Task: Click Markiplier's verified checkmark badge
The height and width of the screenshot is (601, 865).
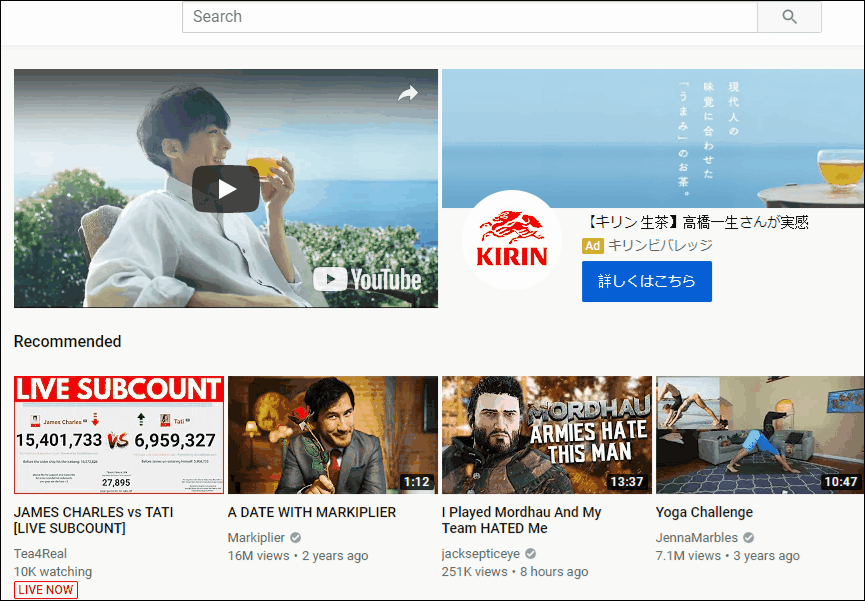Action: [296, 538]
